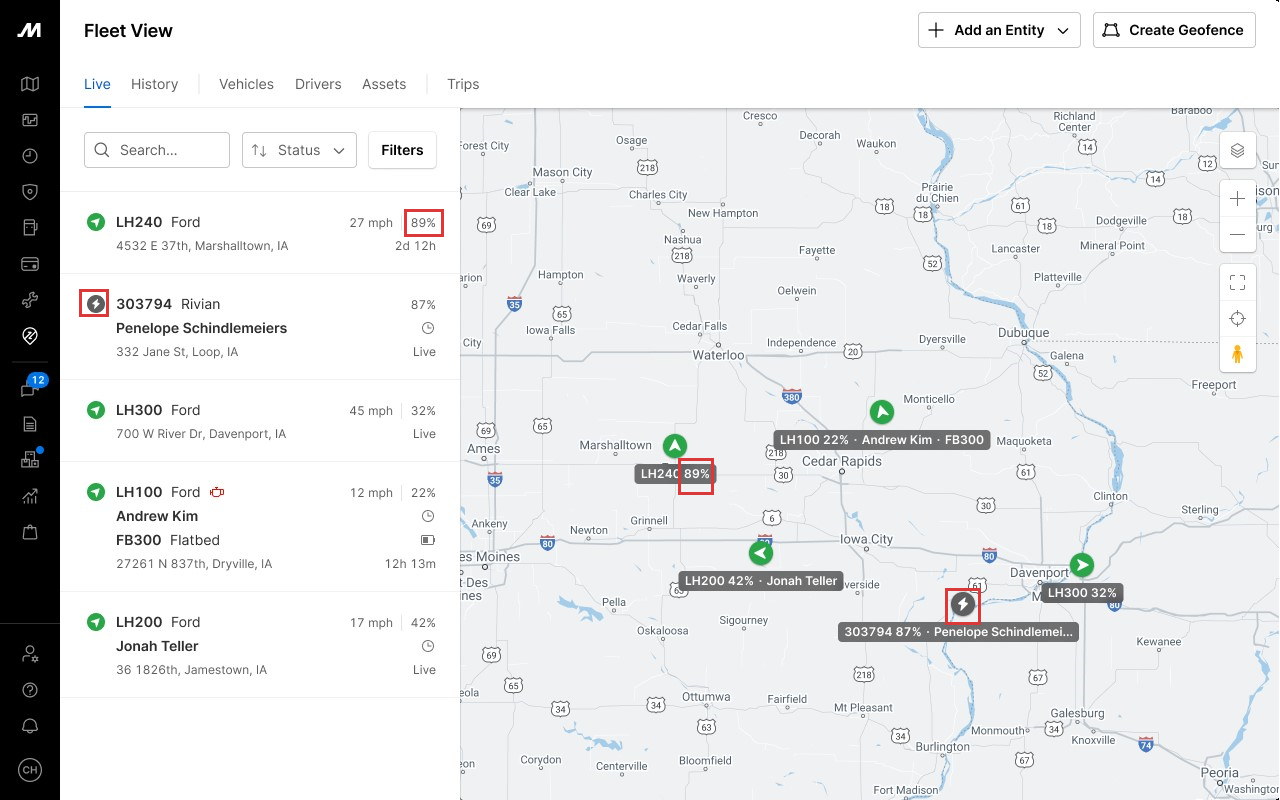Click the clock icon in the Jonah Teller row
Image resolution: width=1280 pixels, height=800 pixels.
[x=429, y=646]
